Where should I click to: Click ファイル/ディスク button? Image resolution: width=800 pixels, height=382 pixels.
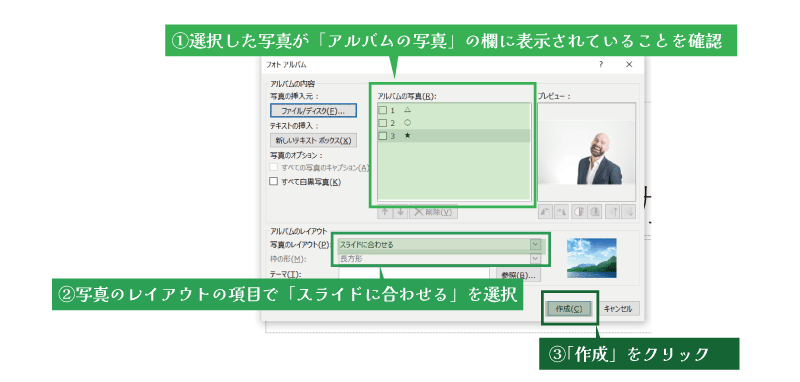click(313, 111)
